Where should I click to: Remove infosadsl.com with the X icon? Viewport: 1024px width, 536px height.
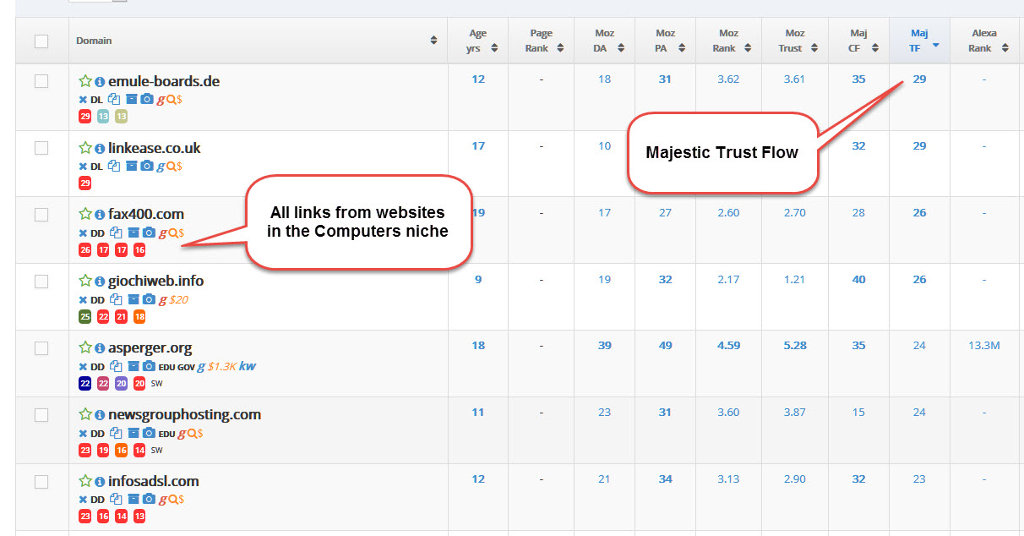point(83,499)
